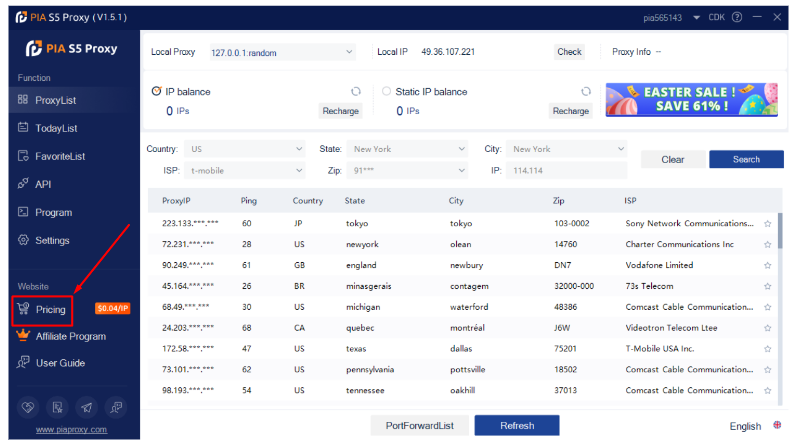Click the heart handshake icon in sidebar
Screen dimensions: 802x447
[28, 408]
